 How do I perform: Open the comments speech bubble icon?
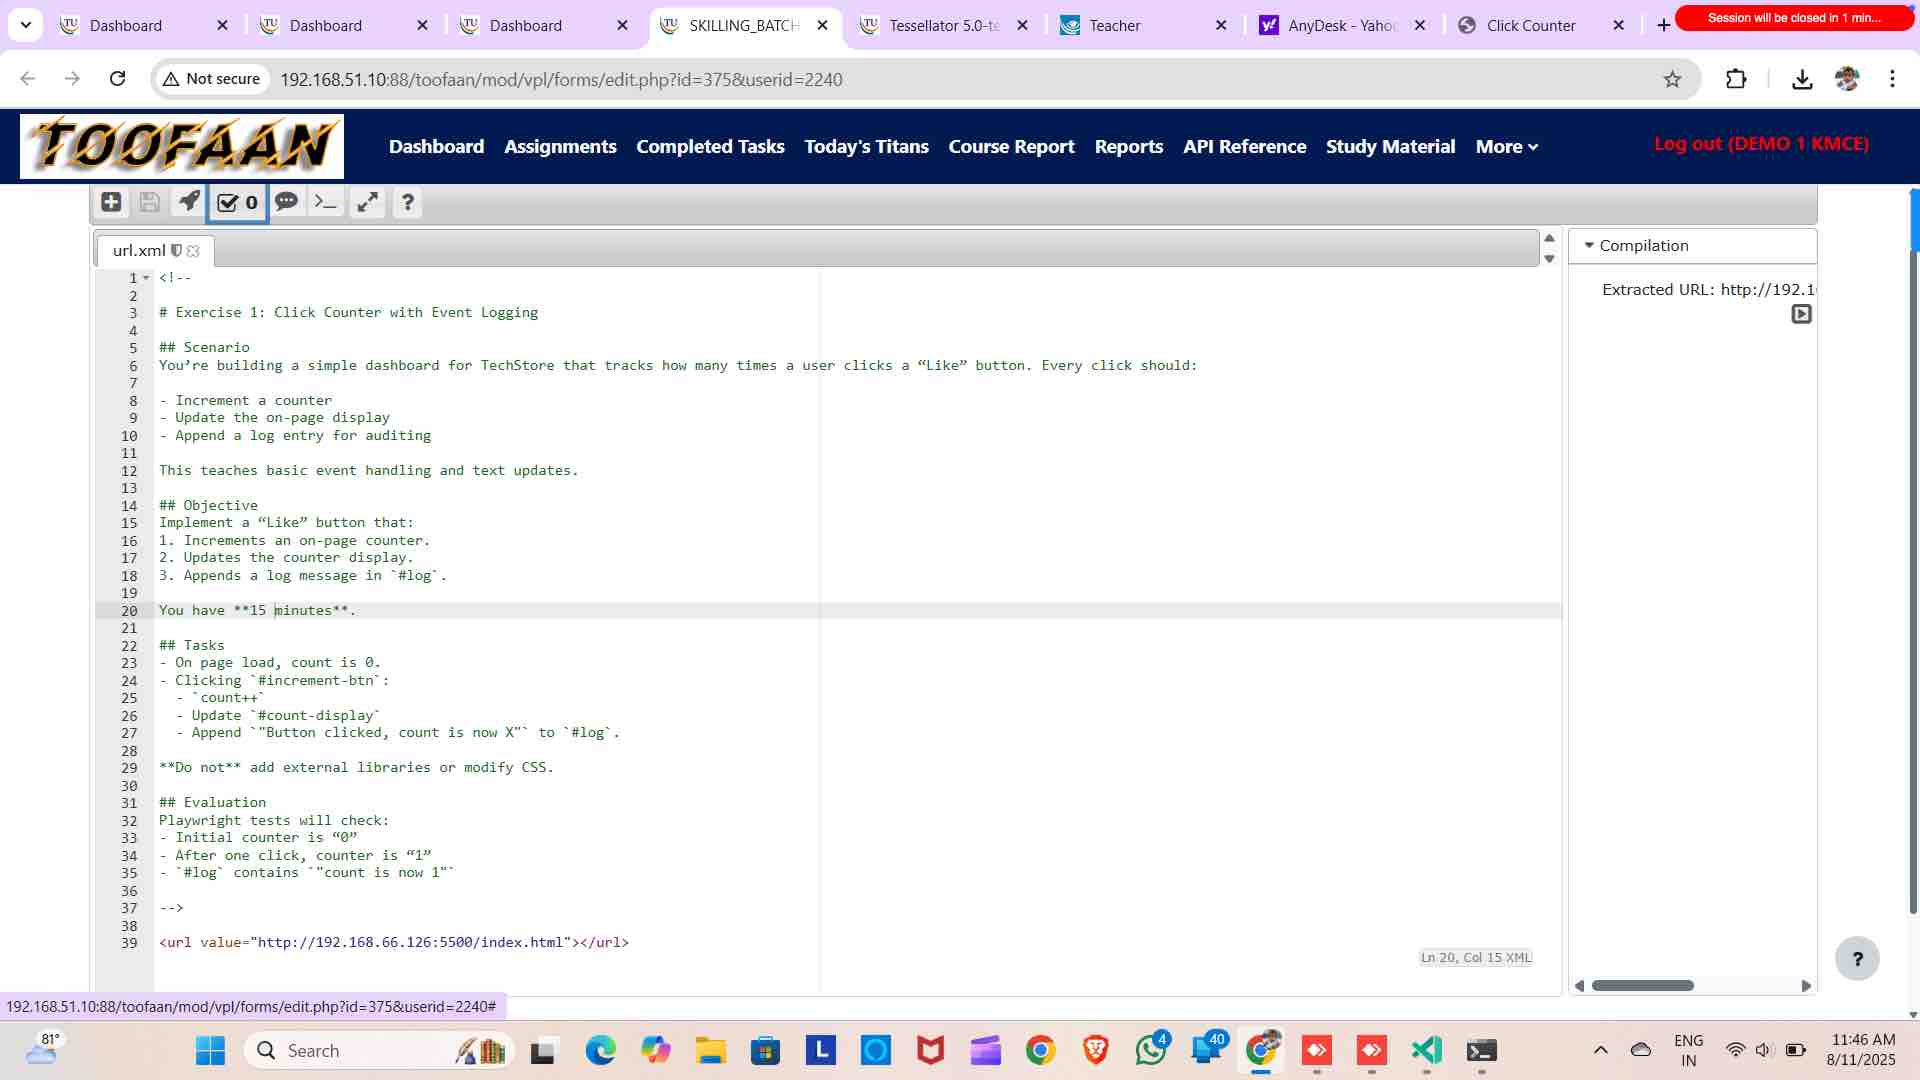pos(286,202)
